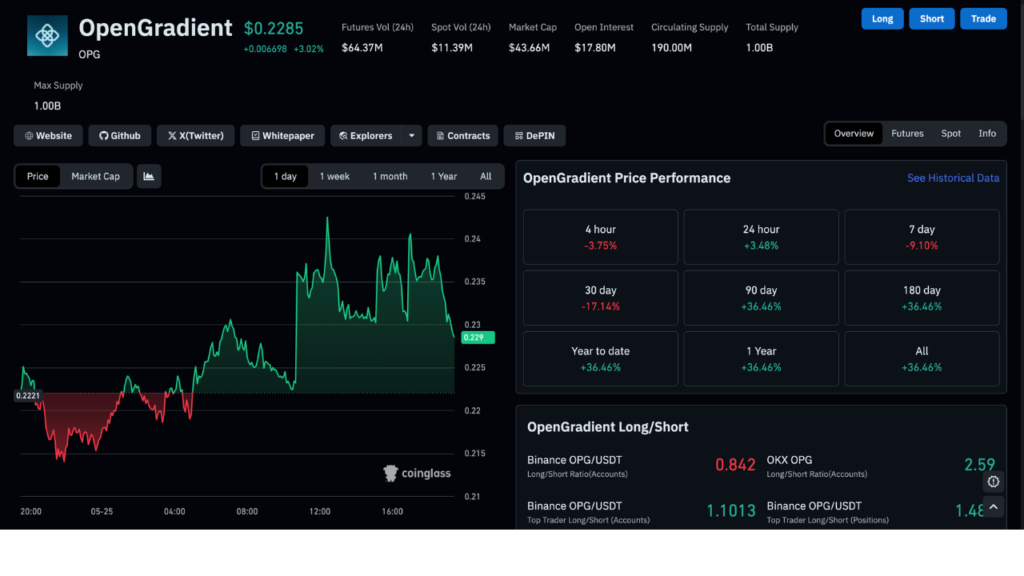Select the 1 week time range
Viewport: 1024px width, 576px height.
click(334, 176)
